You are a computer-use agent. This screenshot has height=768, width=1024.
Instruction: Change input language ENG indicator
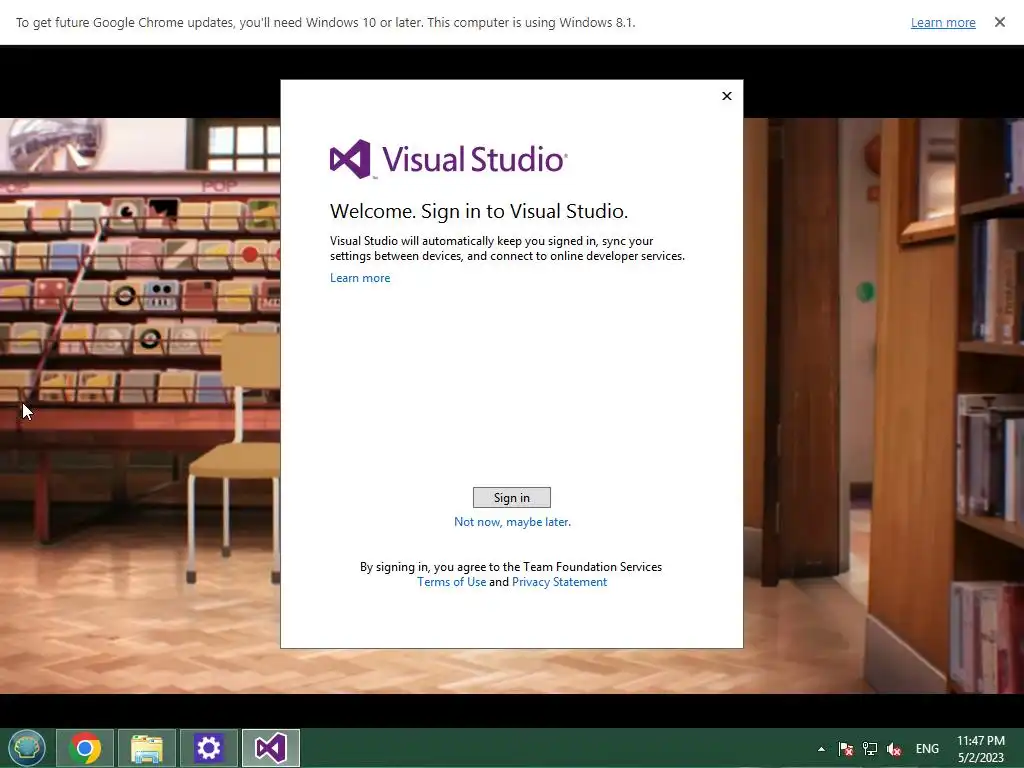click(x=927, y=749)
